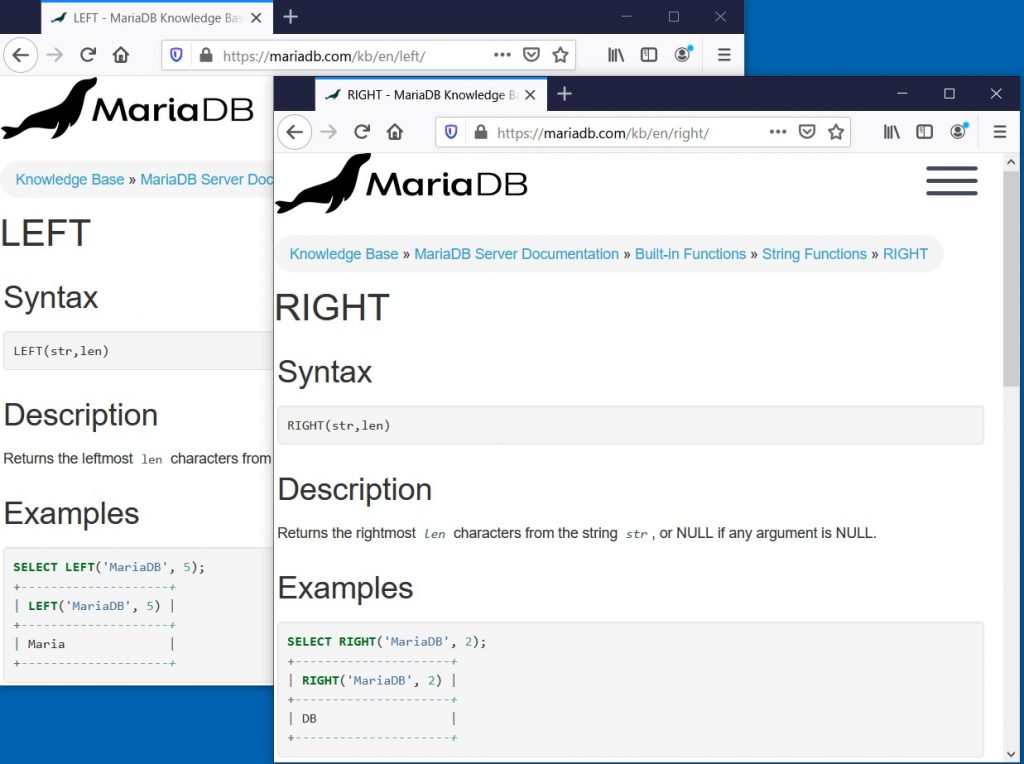Select the RIGHT - MariaDB Knowledge Base tab

(431, 95)
